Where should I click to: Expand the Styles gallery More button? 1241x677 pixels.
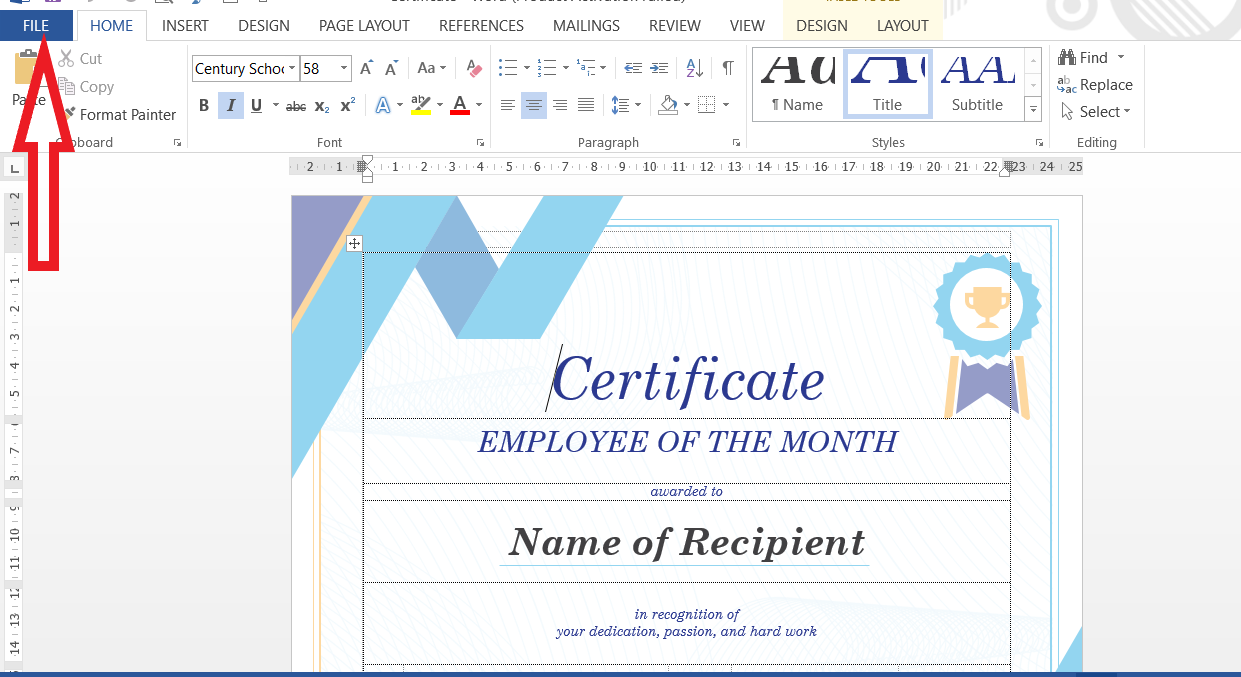click(1034, 111)
